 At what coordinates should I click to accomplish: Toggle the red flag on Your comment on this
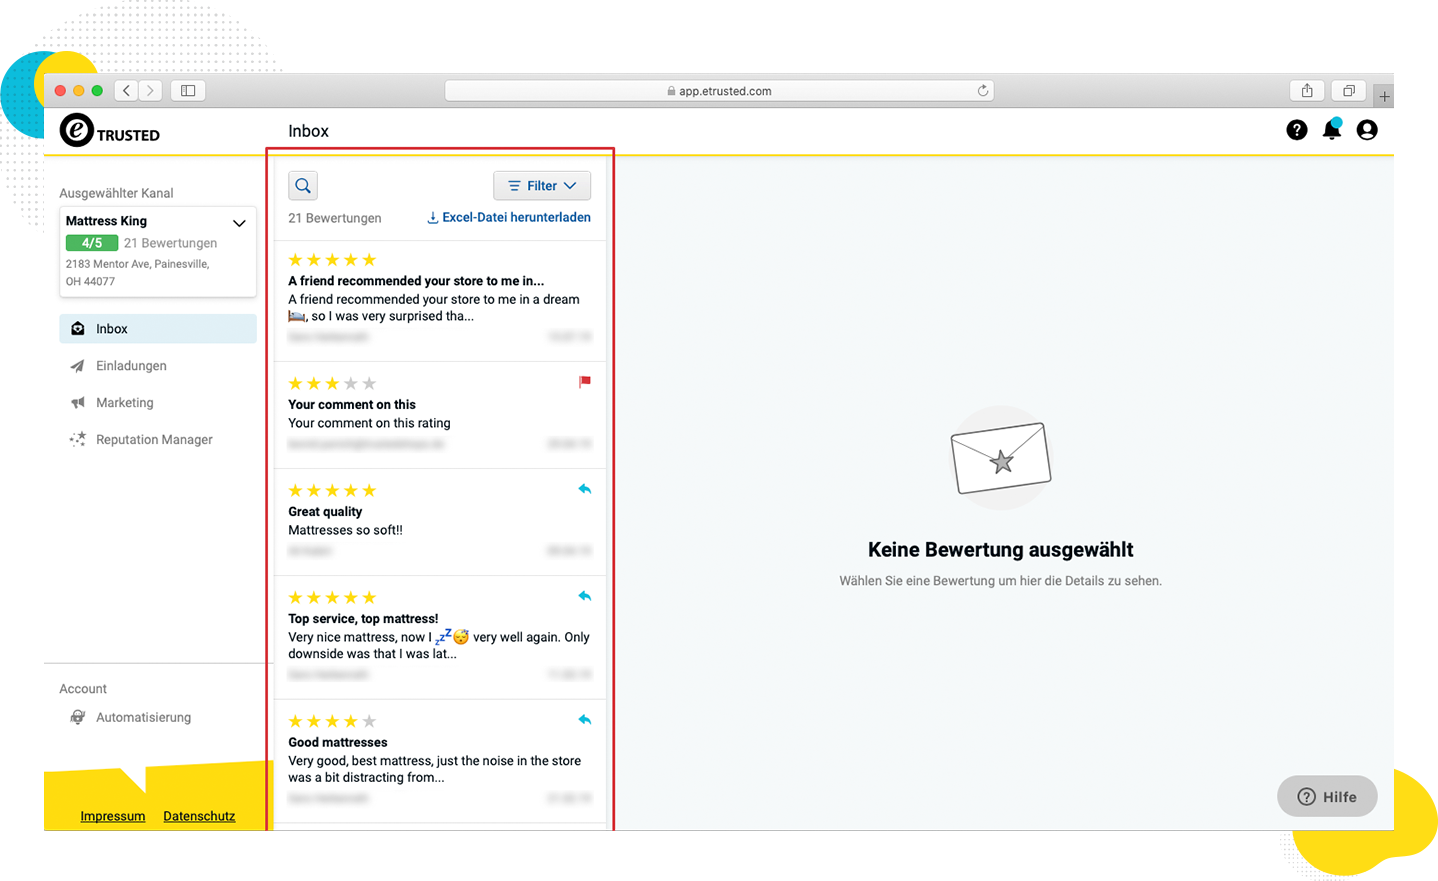tap(585, 382)
